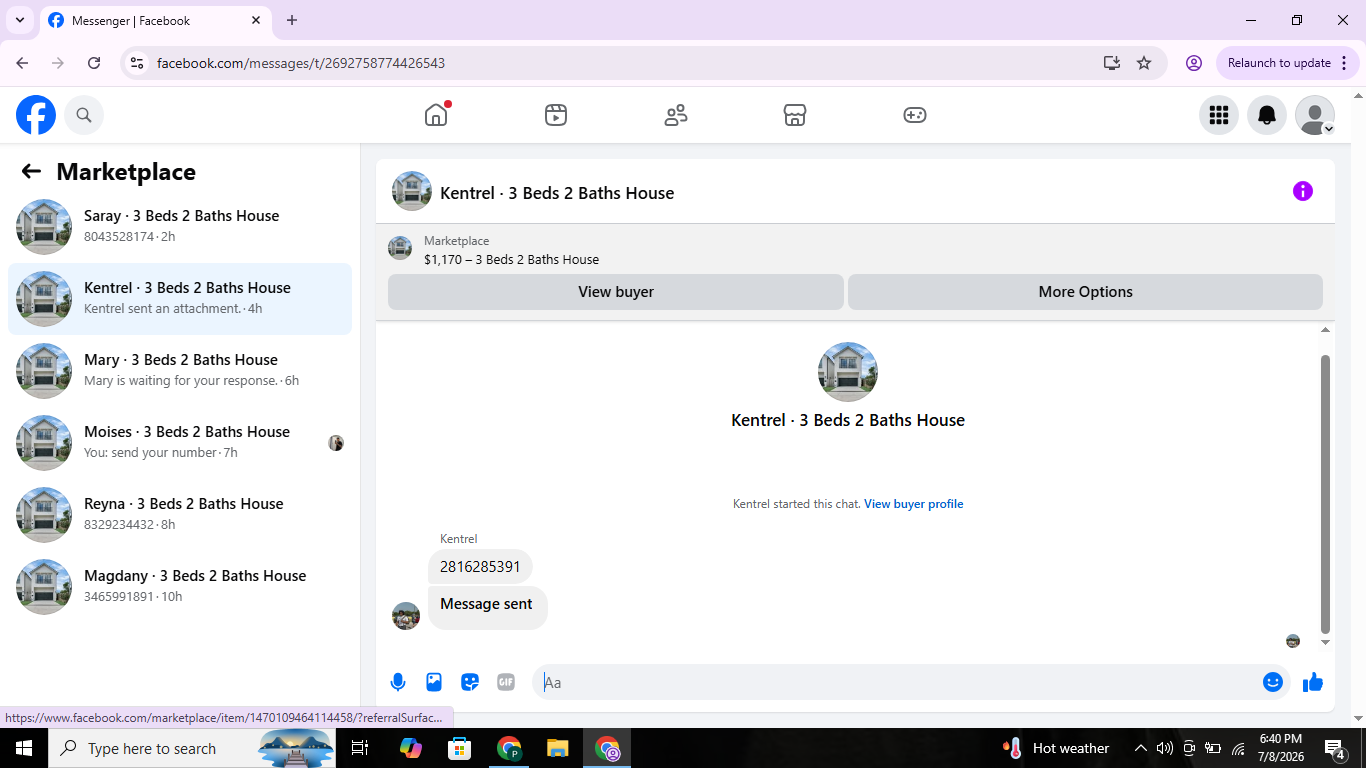Install app icon in address bar
This screenshot has width=1366, height=768.
click(x=1112, y=63)
